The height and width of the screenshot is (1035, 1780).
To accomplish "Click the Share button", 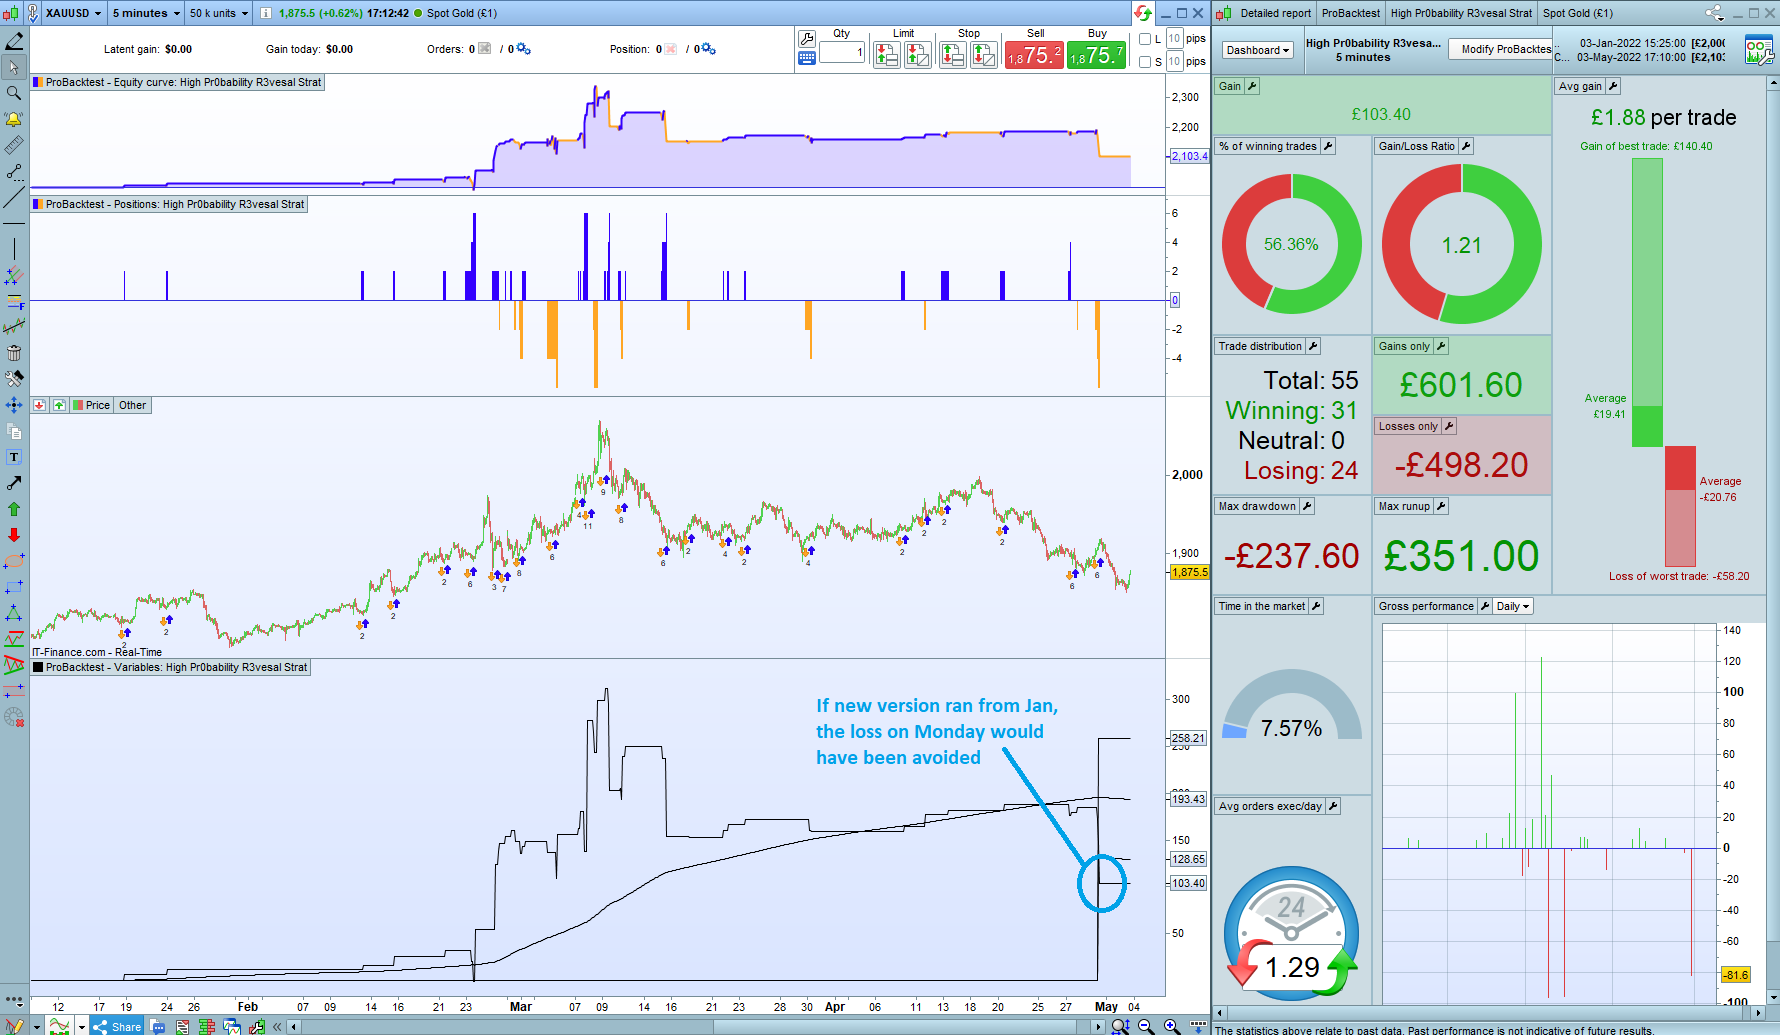I will pos(117,1026).
